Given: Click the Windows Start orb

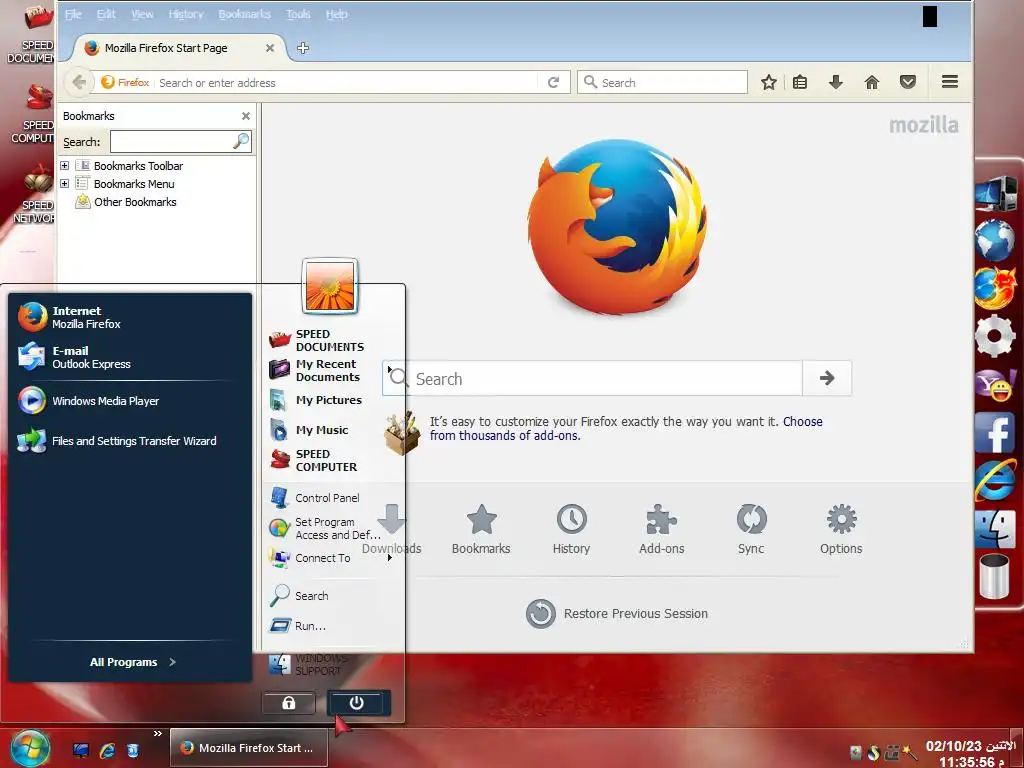Looking at the screenshot, I should coord(29,748).
